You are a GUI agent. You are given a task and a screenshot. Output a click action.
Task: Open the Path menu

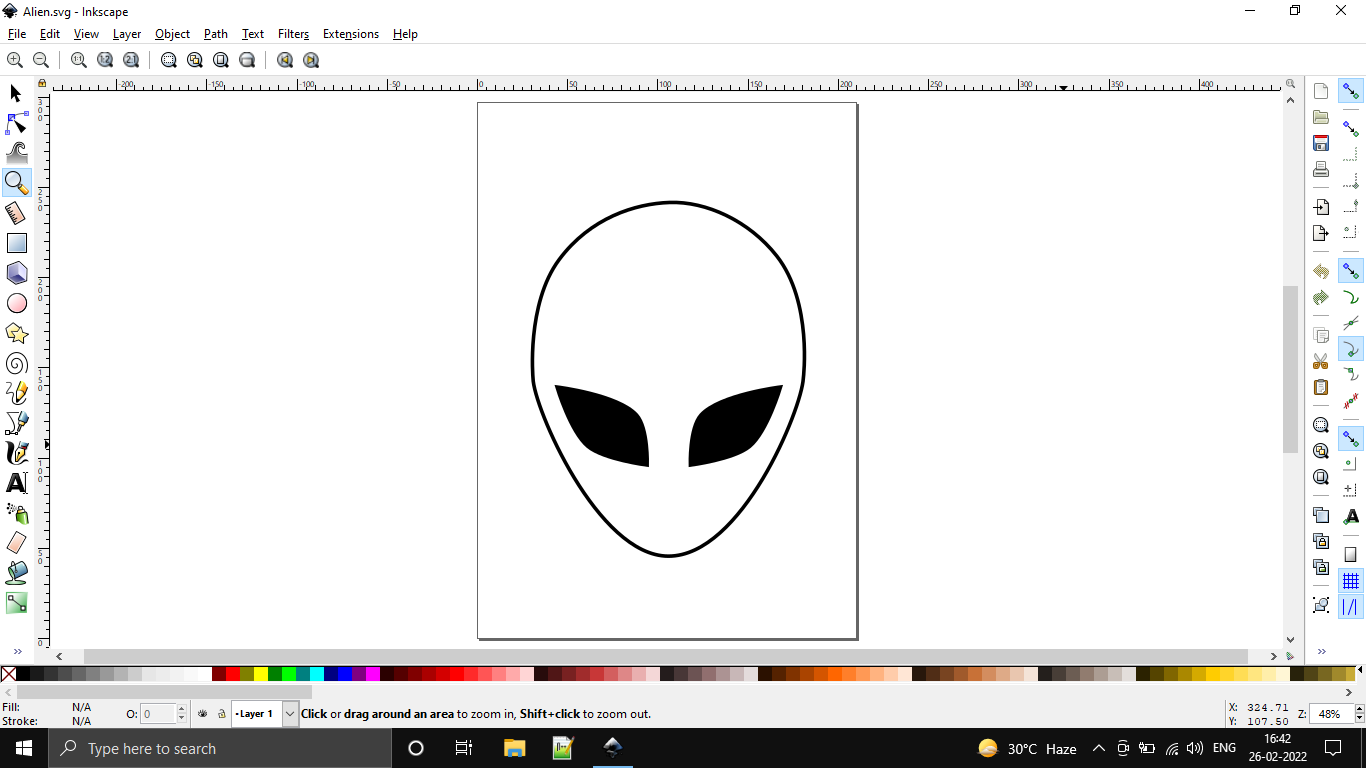[x=215, y=33]
